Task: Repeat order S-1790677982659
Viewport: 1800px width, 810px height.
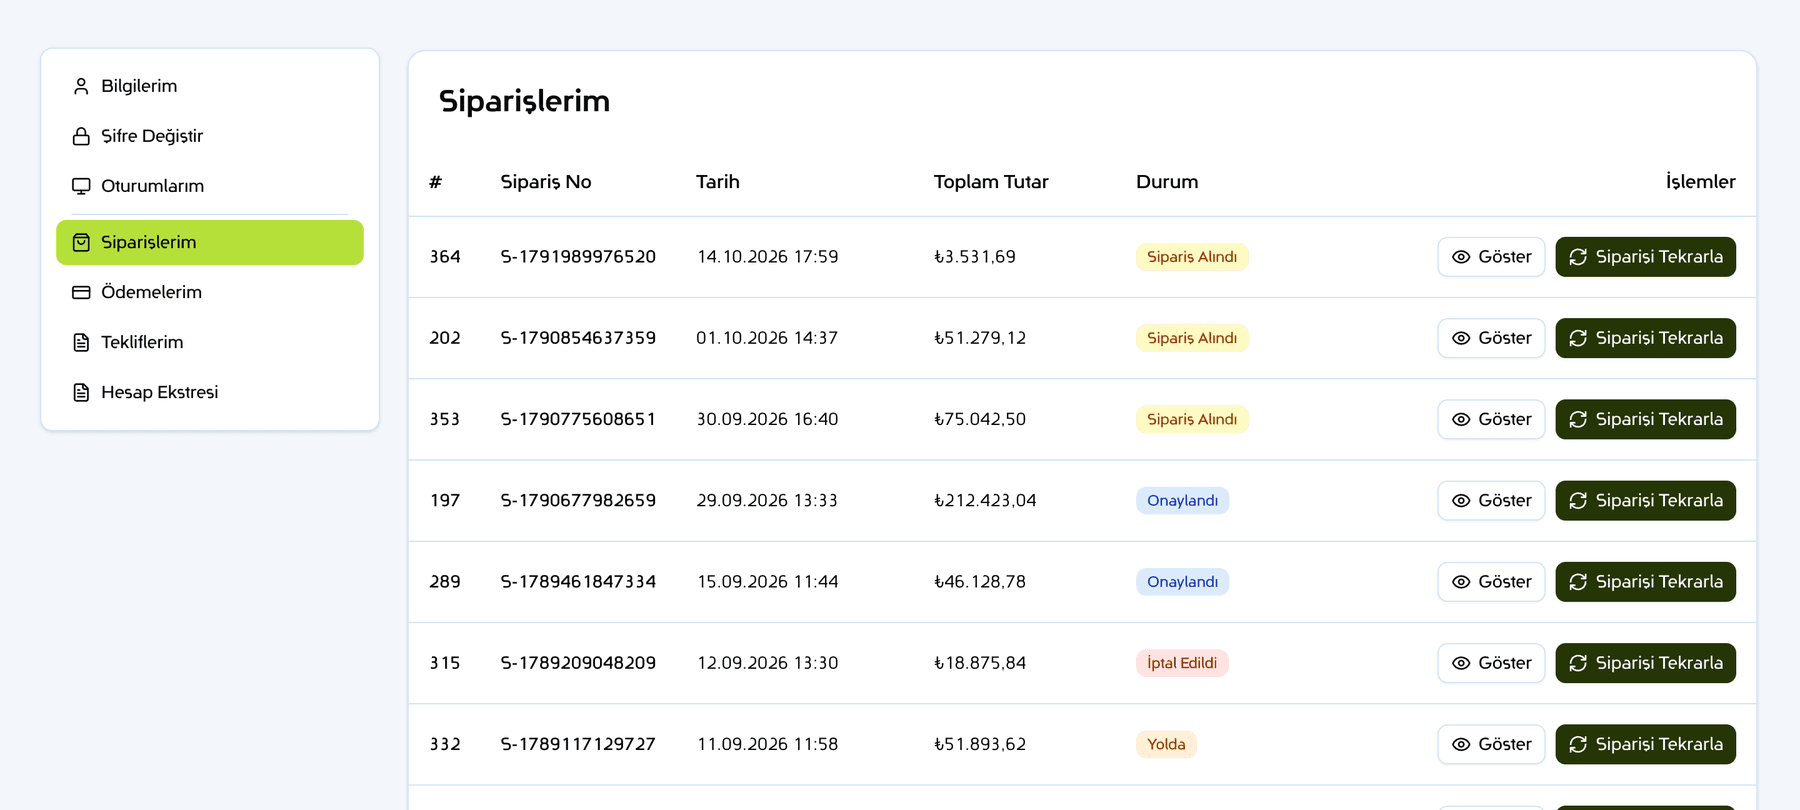Action: coord(1645,500)
